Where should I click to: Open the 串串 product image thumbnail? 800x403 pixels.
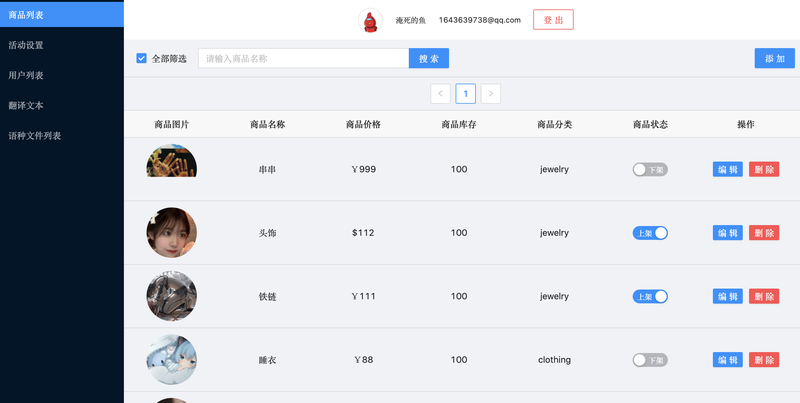tap(171, 161)
